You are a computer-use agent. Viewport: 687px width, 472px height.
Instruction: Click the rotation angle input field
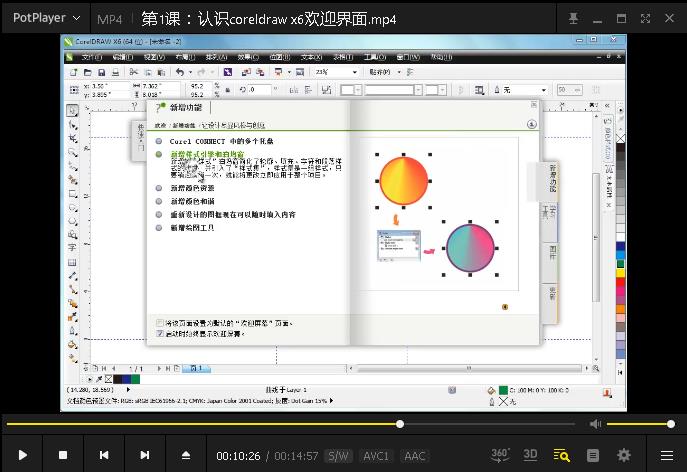260,90
